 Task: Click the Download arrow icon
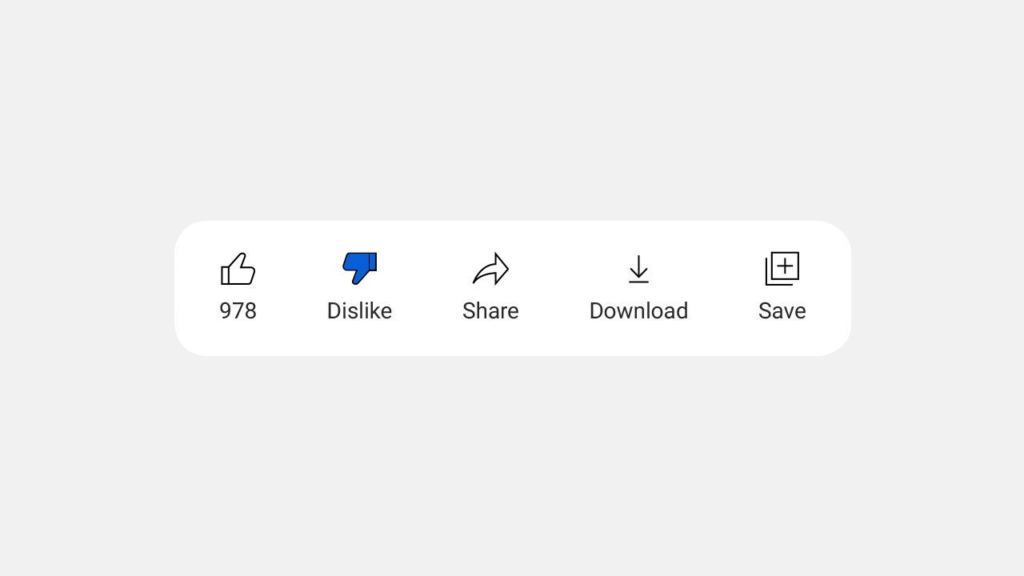[639, 269]
